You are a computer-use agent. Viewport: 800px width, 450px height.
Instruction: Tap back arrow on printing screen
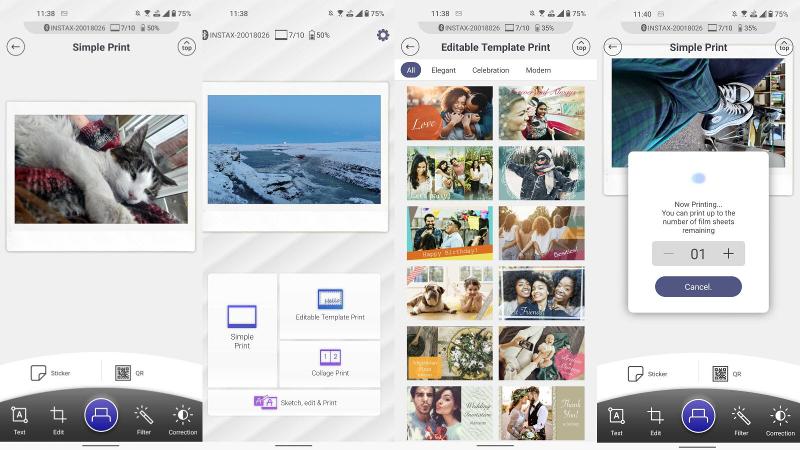coord(613,47)
